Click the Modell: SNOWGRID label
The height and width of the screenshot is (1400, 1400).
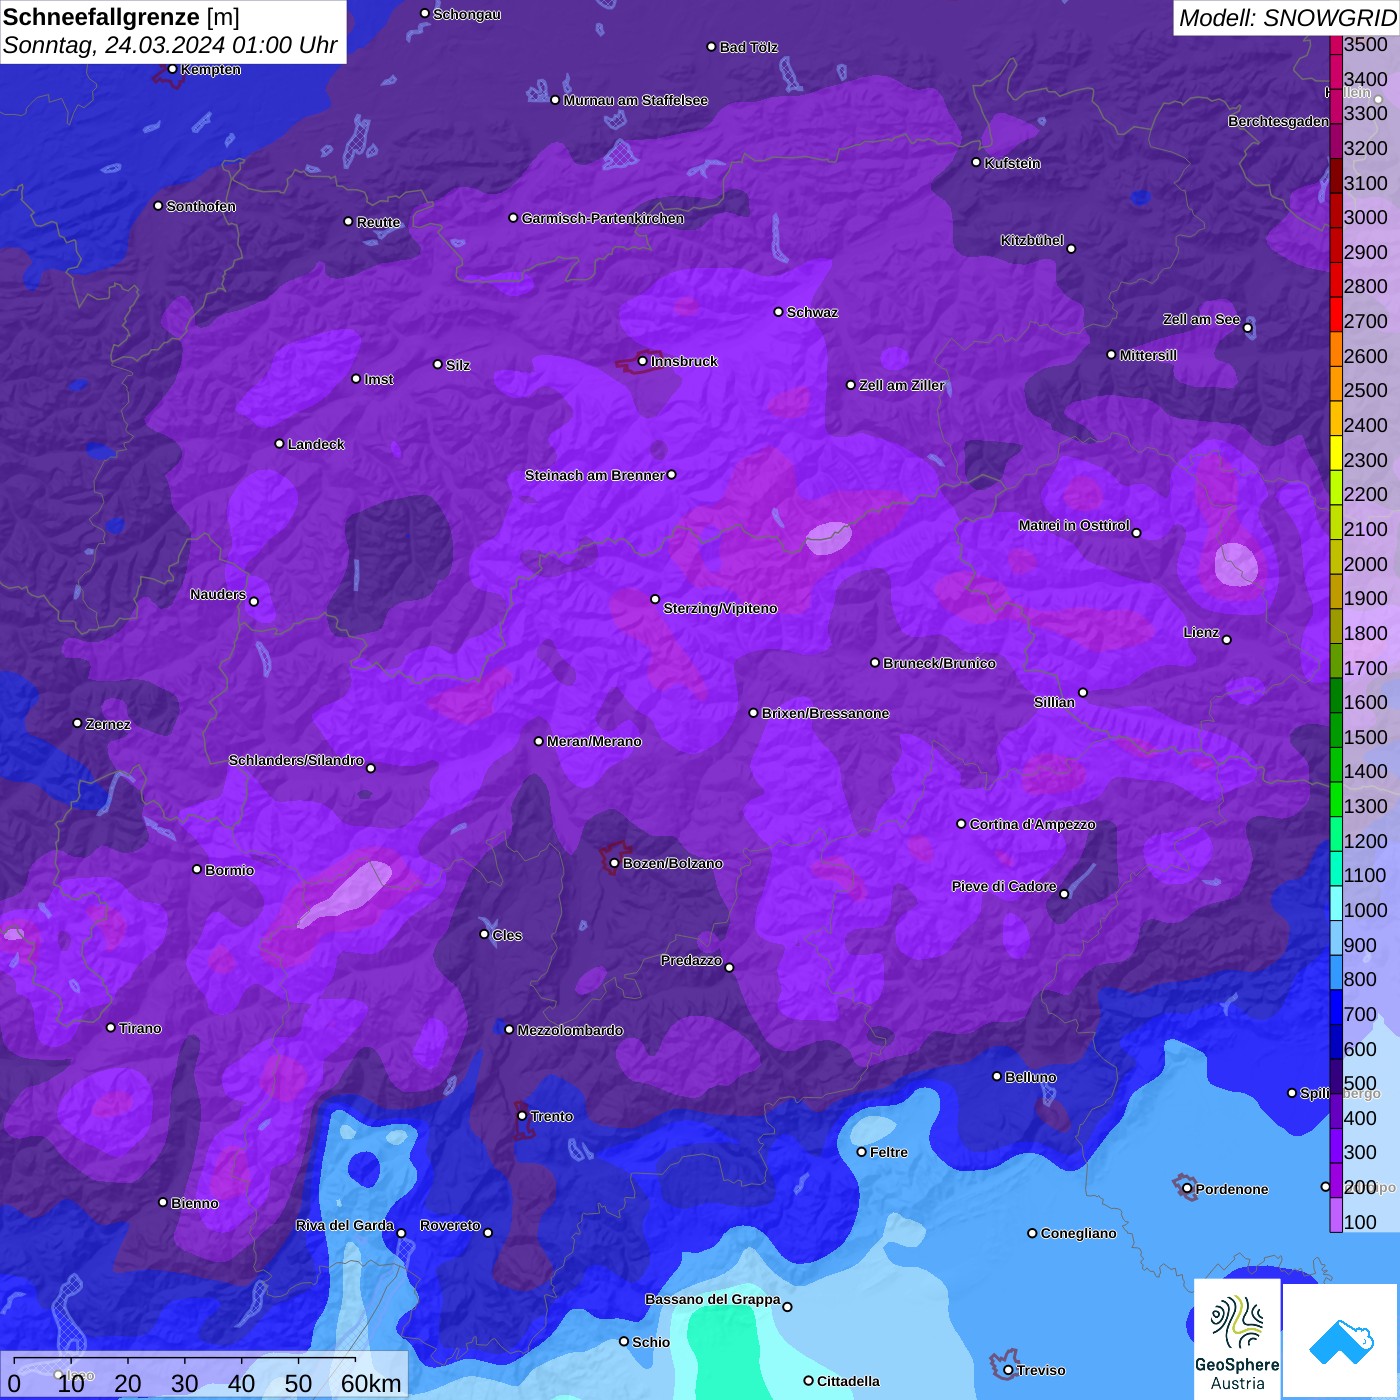pos(1287,17)
